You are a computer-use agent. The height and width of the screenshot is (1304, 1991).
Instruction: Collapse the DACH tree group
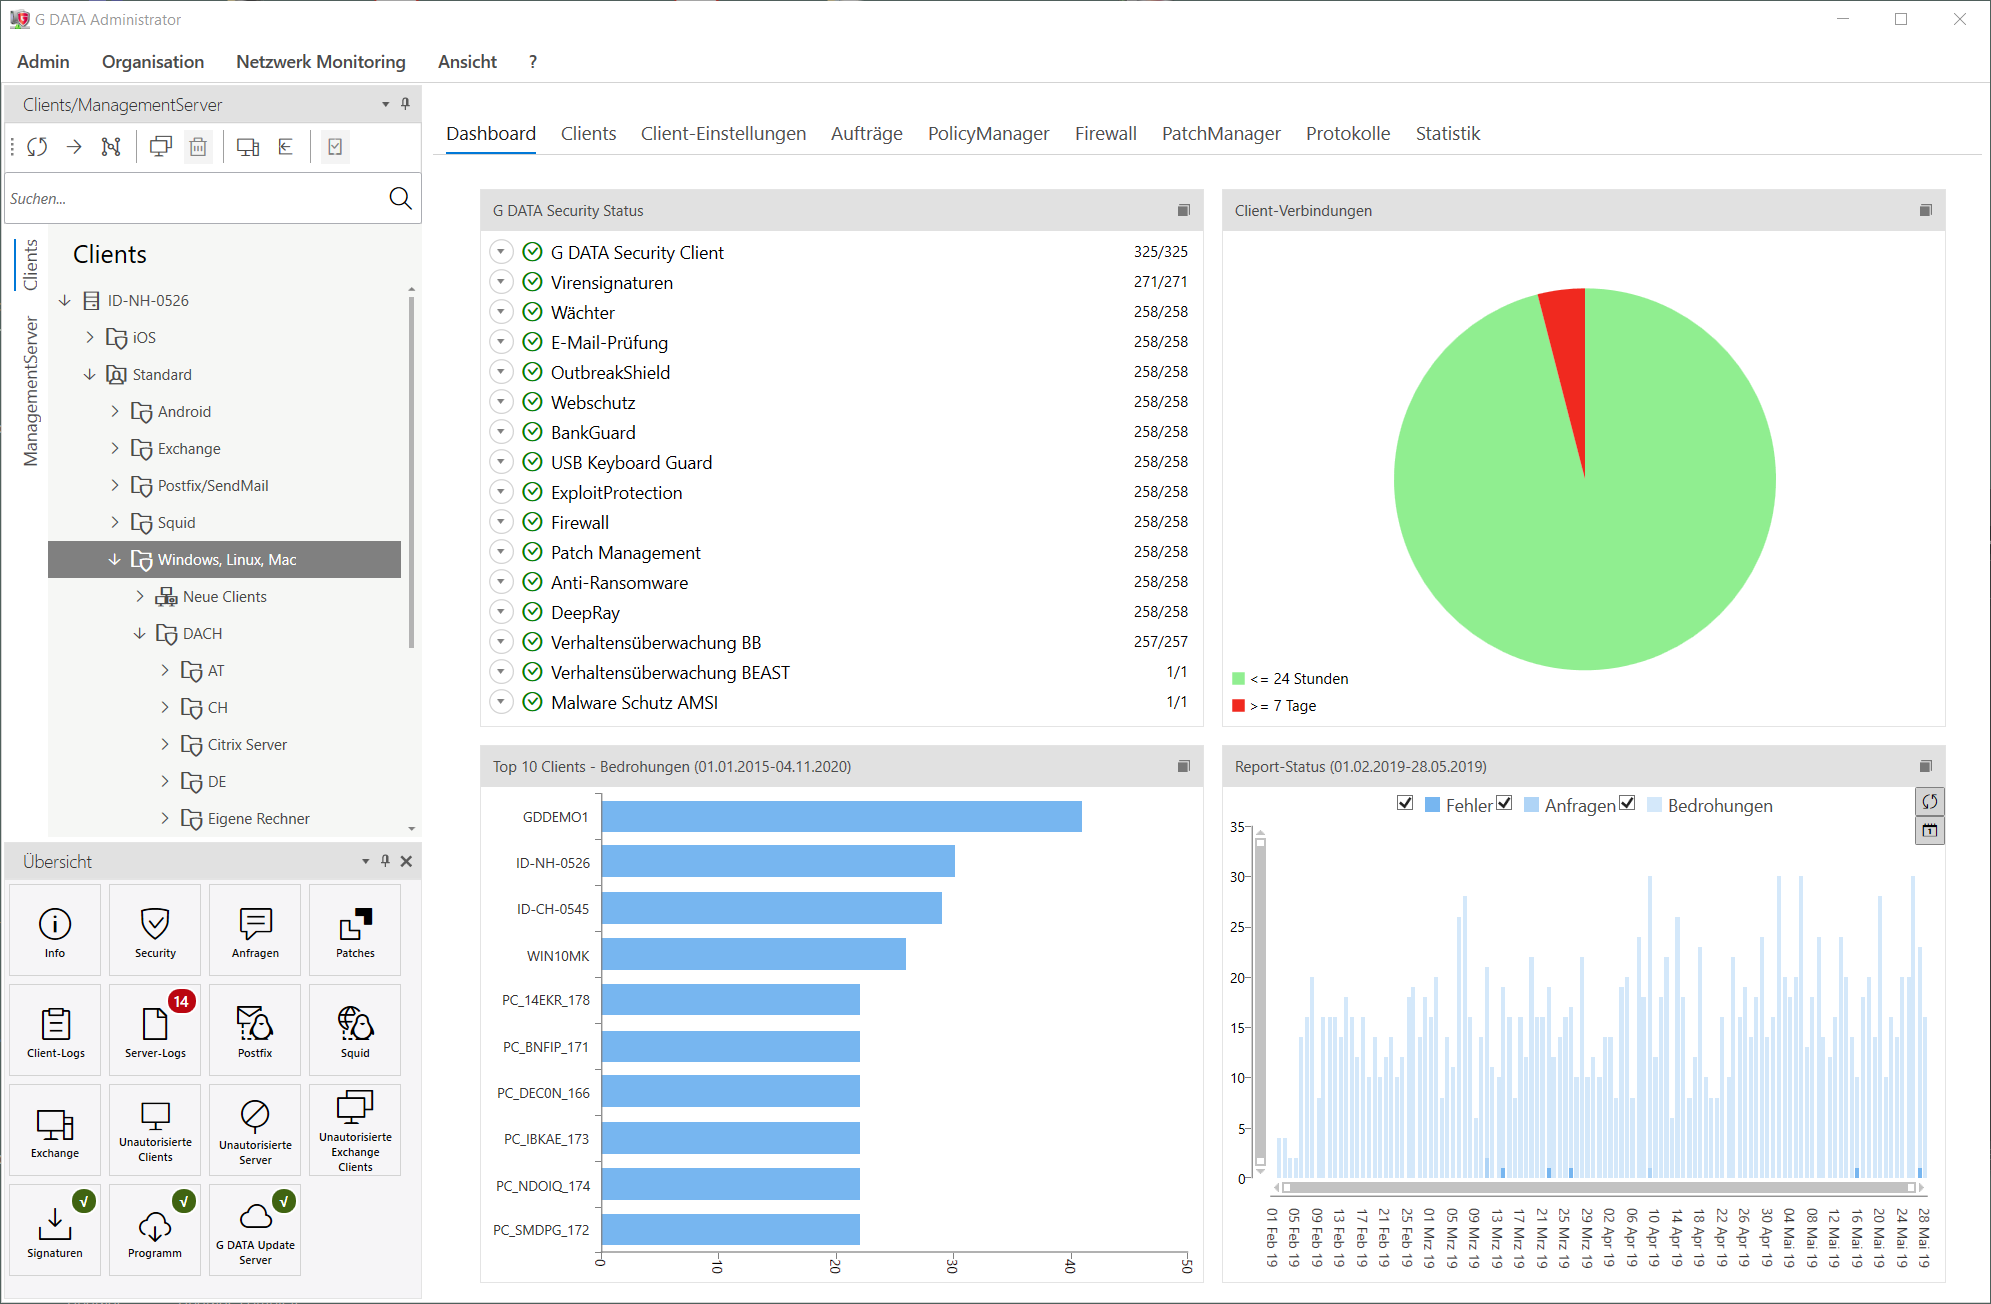tap(139, 633)
